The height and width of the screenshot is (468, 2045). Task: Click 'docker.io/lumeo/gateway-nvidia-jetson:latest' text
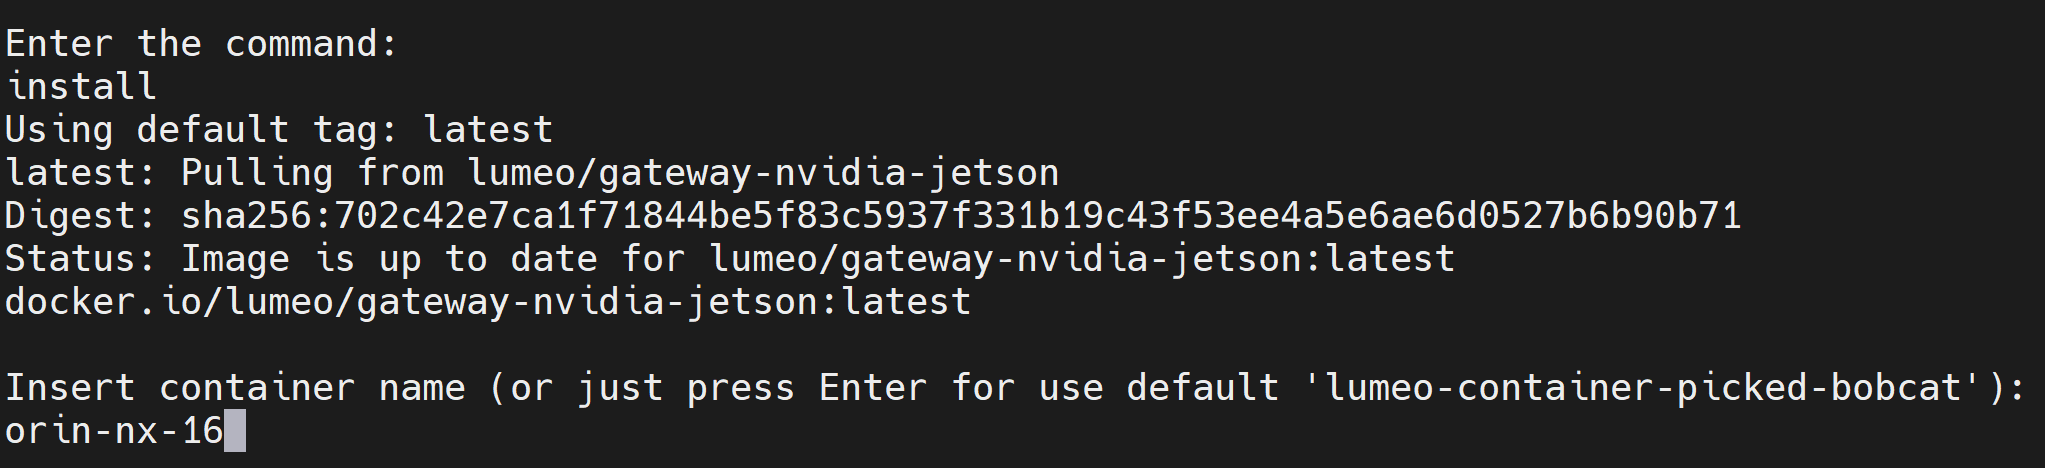(x=488, y=302)
